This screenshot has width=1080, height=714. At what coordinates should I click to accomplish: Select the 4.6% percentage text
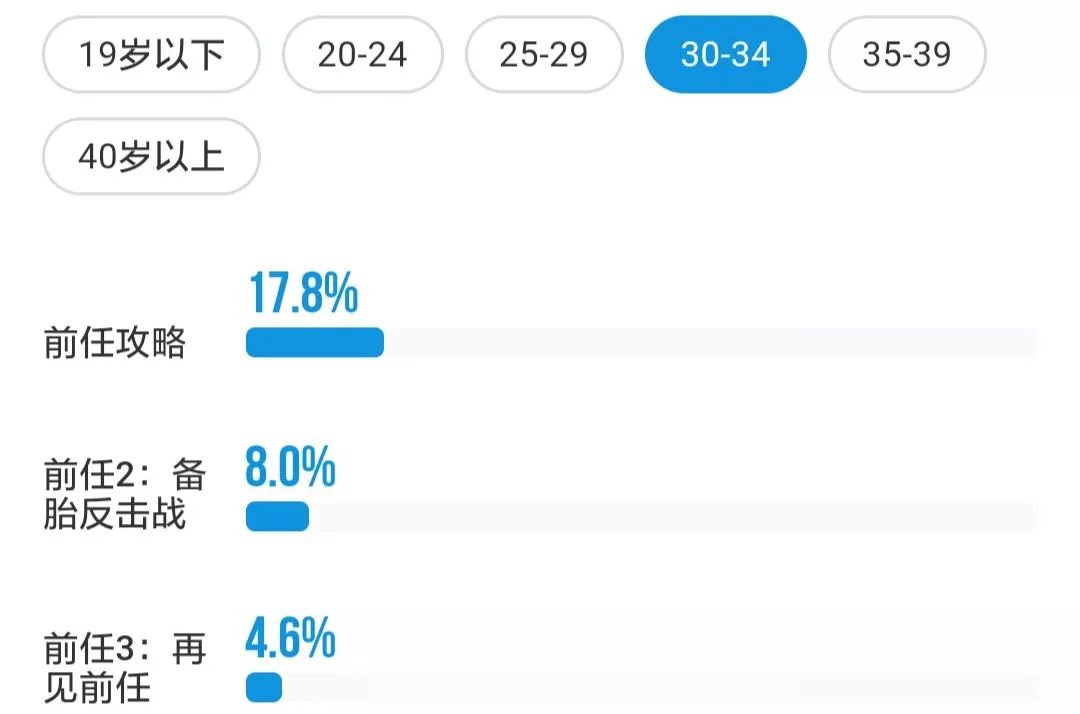coord(290,641)
